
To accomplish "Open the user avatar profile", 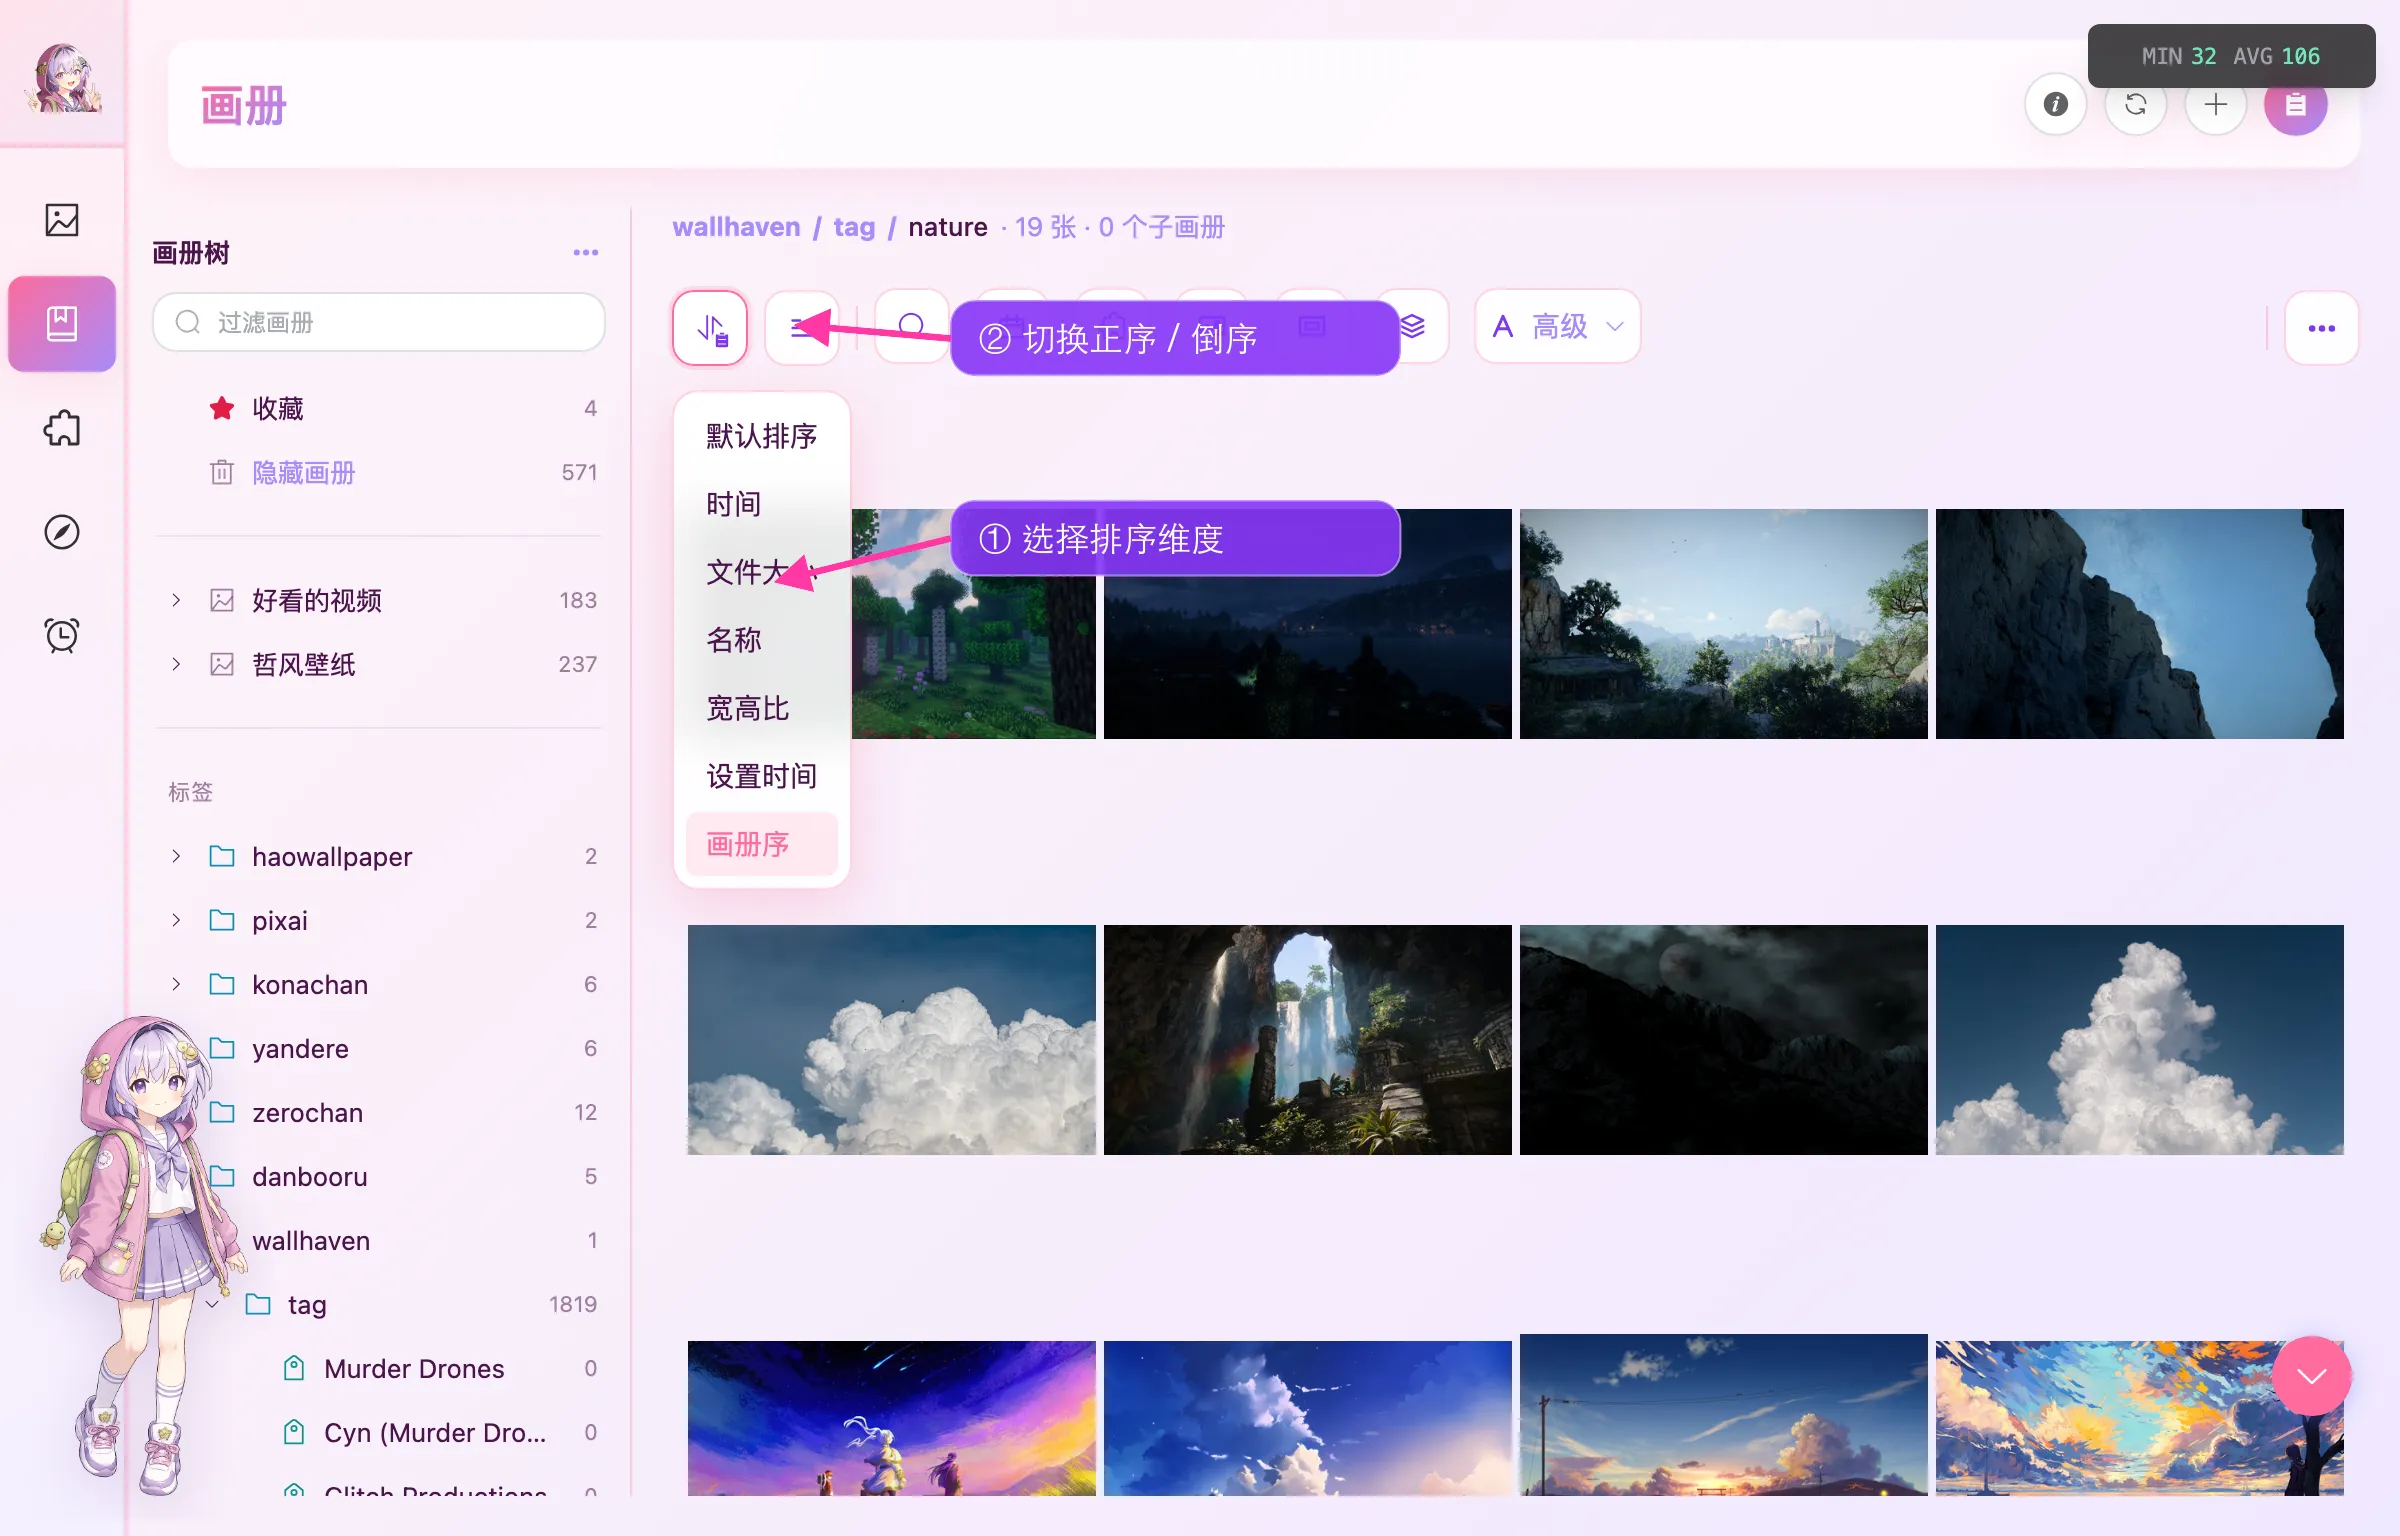I will tap(63, 78).
